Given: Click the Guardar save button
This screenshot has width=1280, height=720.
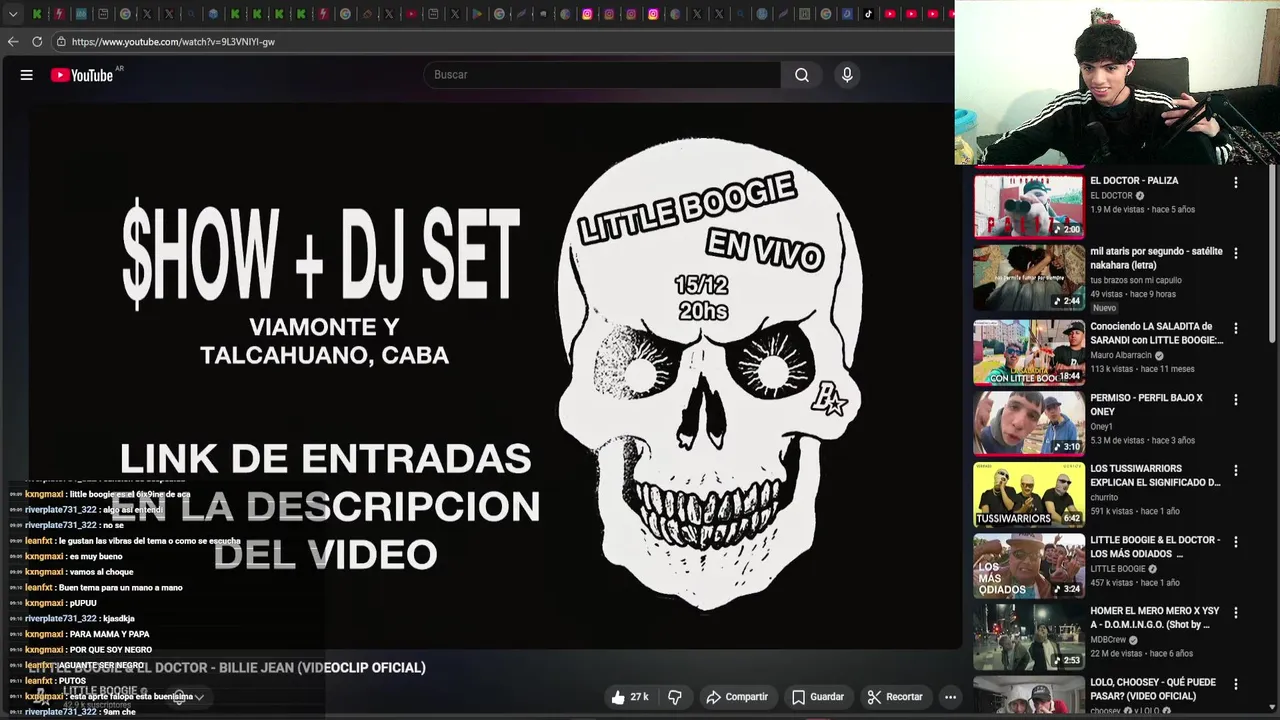Looking at the screenshot, I should 817,697.
